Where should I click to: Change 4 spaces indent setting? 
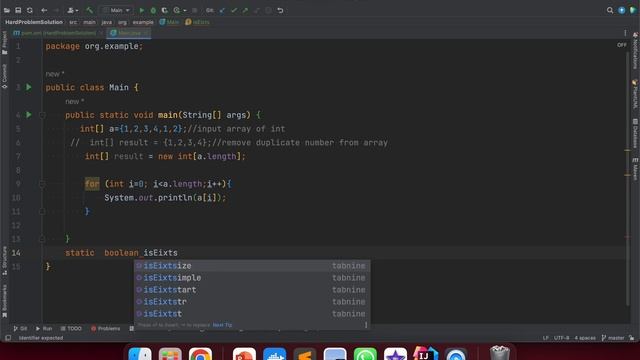coord(585,338)
